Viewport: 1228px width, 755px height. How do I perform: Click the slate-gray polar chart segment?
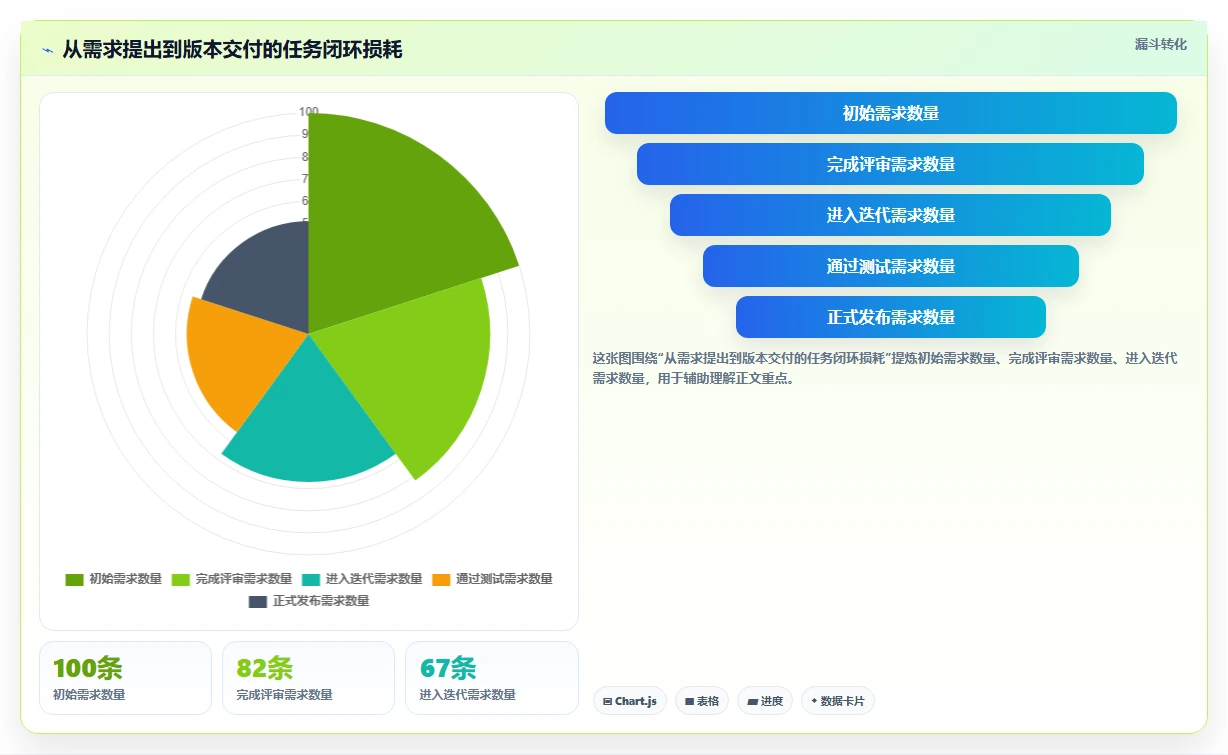tap(265, 275)
